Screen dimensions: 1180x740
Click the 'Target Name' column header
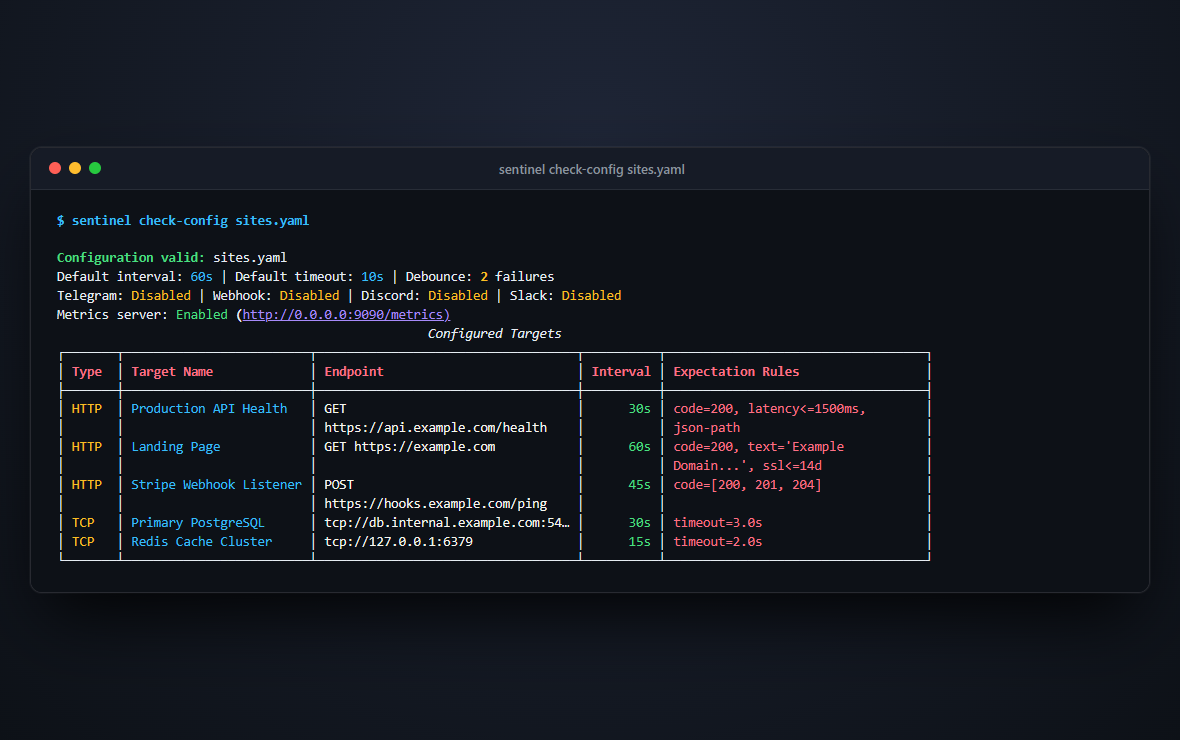[172, 372]
